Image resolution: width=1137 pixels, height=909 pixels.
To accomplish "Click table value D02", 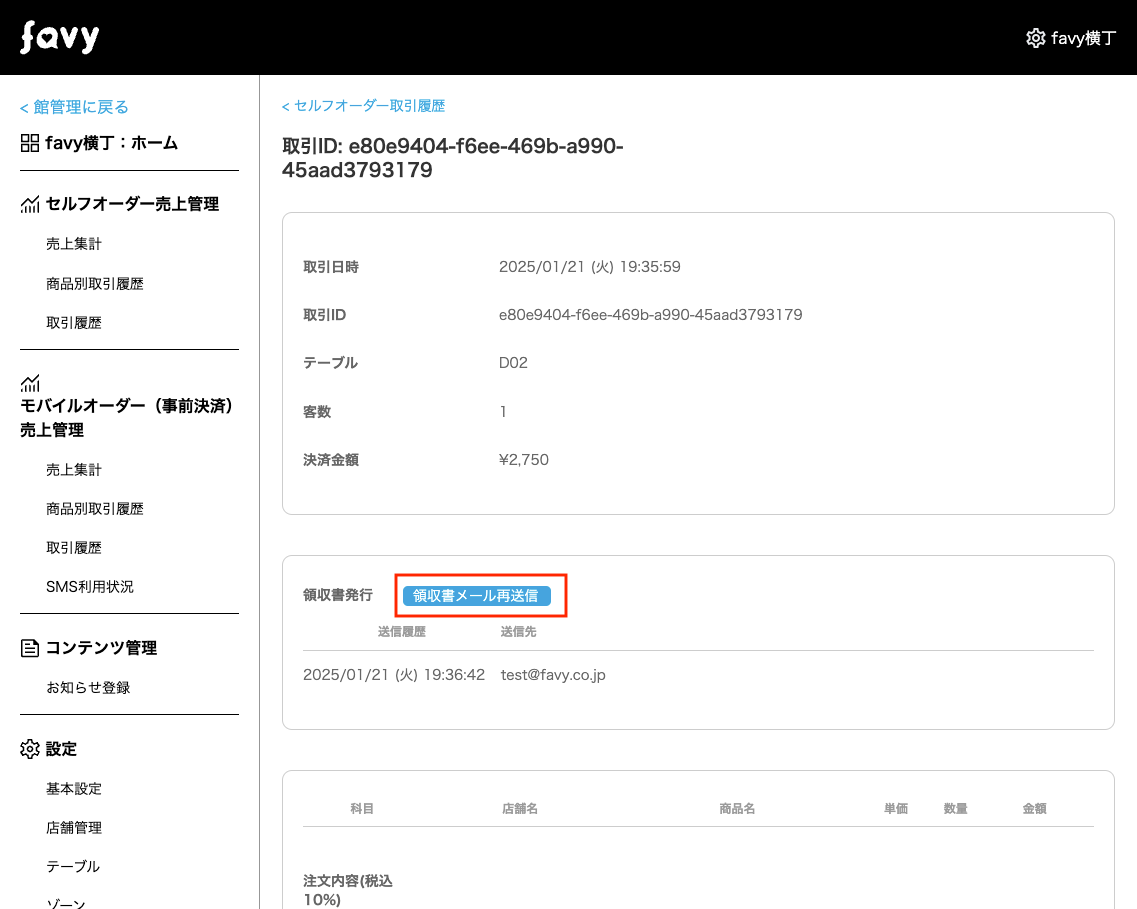I will [513, 362].
